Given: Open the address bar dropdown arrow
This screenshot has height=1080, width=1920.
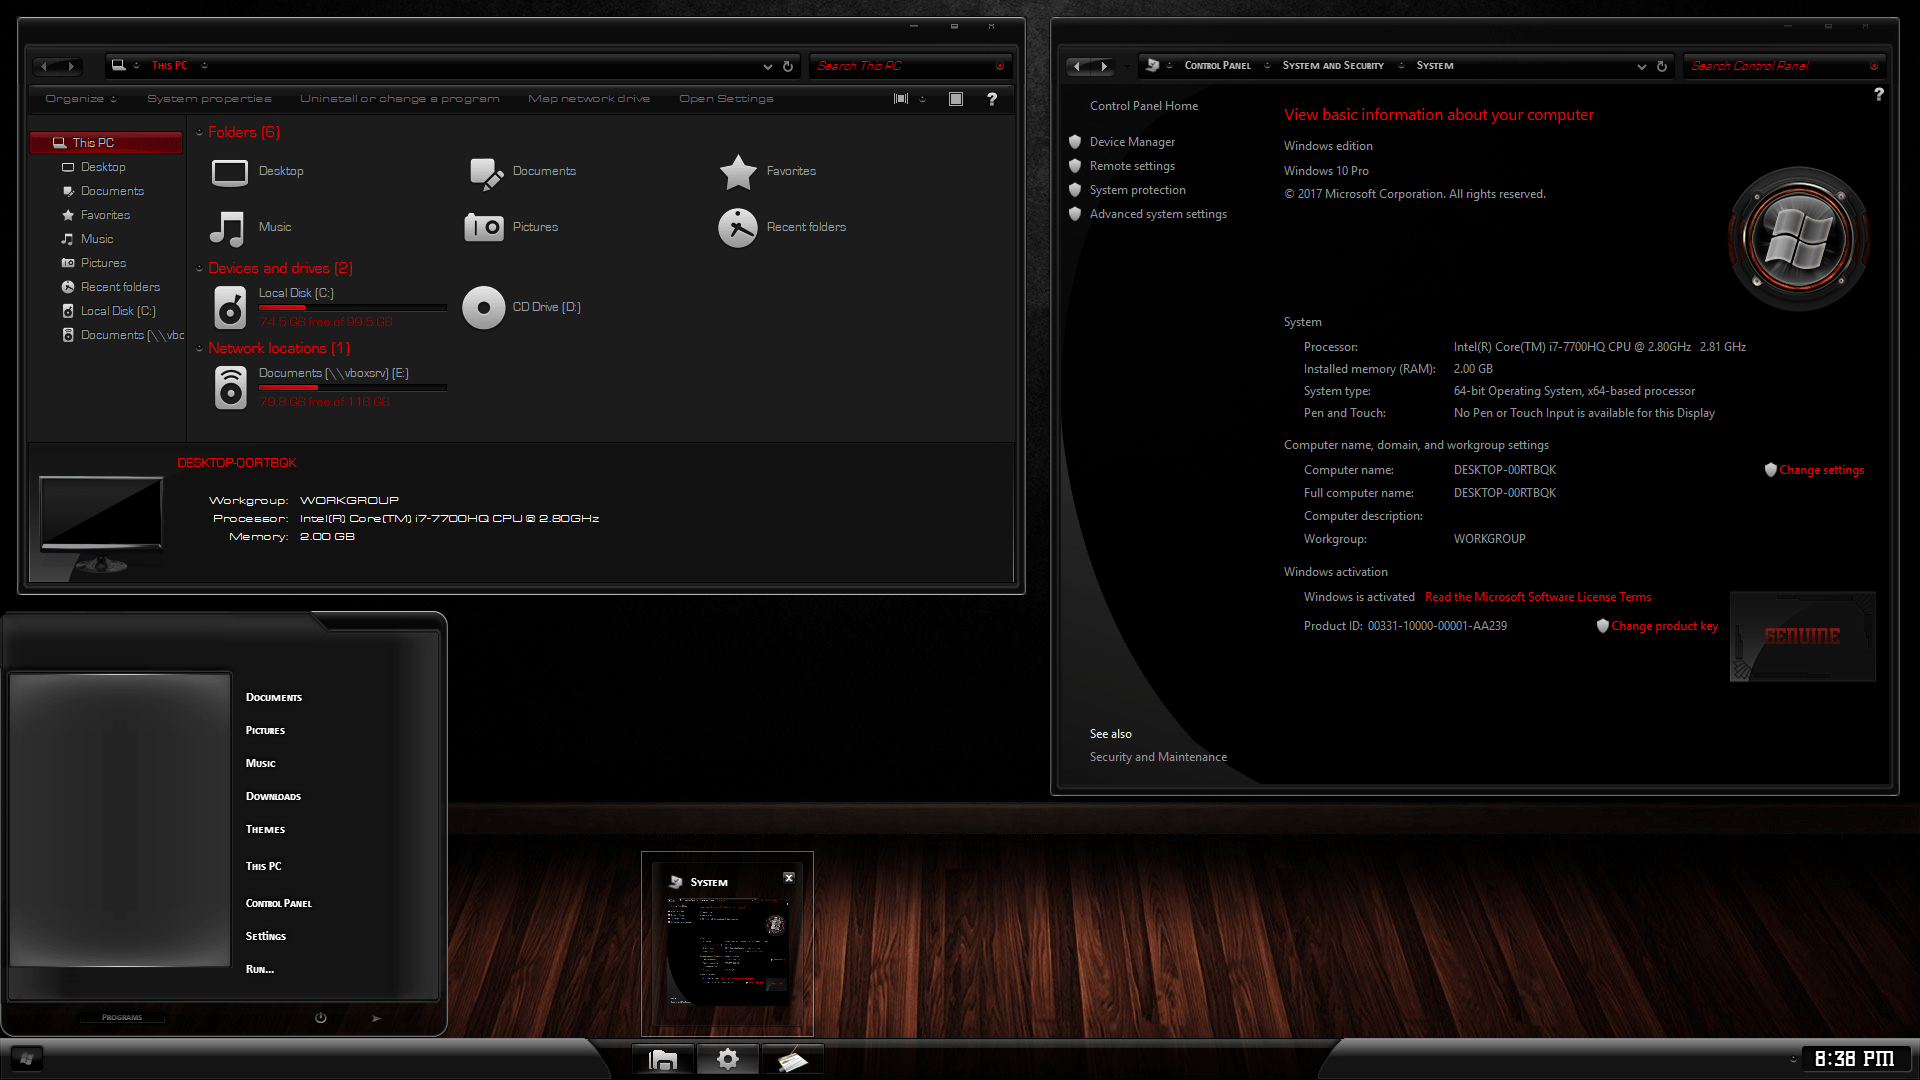Looking at the screenshot, I should pyautogui.click(x=767, y=66).
